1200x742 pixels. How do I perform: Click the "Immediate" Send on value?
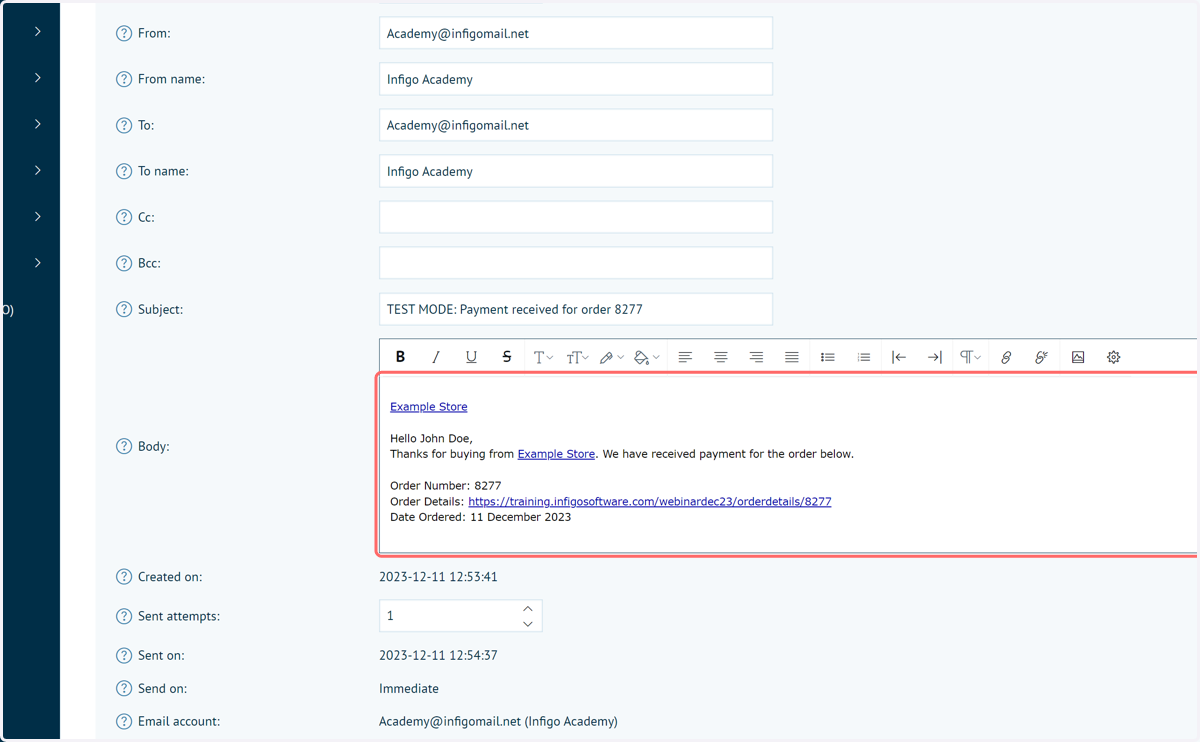409,689
